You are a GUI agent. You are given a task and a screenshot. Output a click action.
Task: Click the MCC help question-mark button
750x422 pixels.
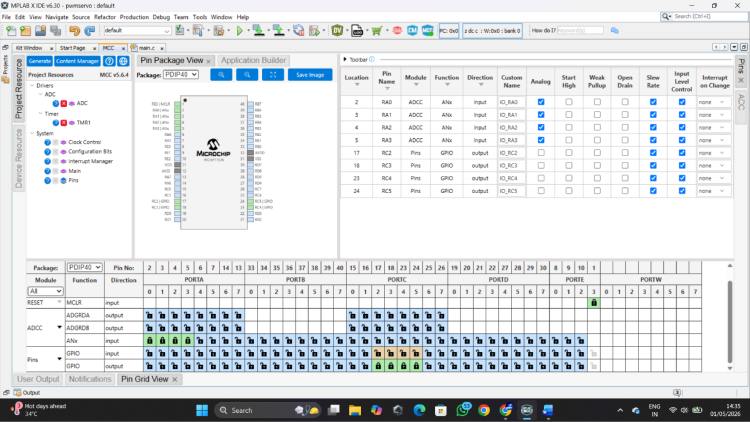tap(109, 61)
